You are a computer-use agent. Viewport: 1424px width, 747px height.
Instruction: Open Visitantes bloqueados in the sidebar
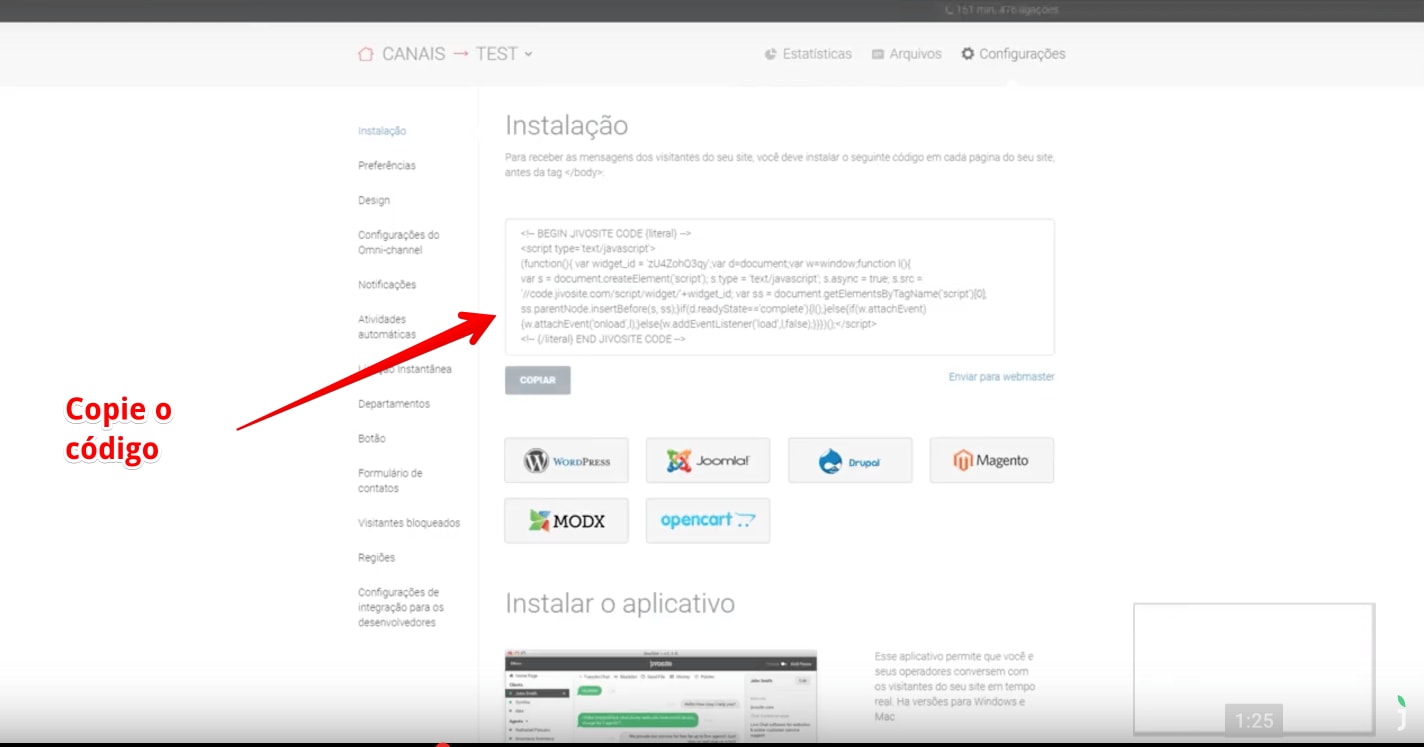[x=409, y=523]
